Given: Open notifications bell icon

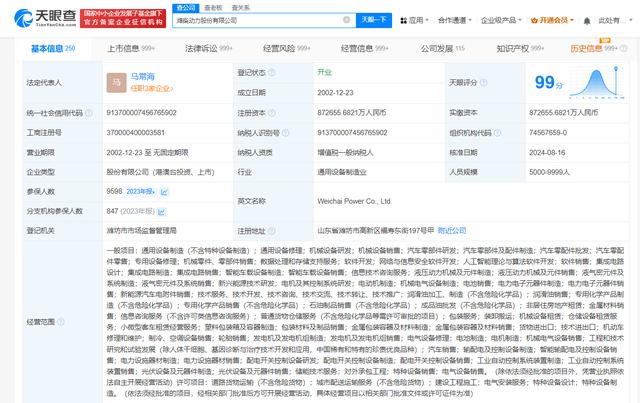Looking at the screenshot, I should pyautogui.click(x=587, y=21).
